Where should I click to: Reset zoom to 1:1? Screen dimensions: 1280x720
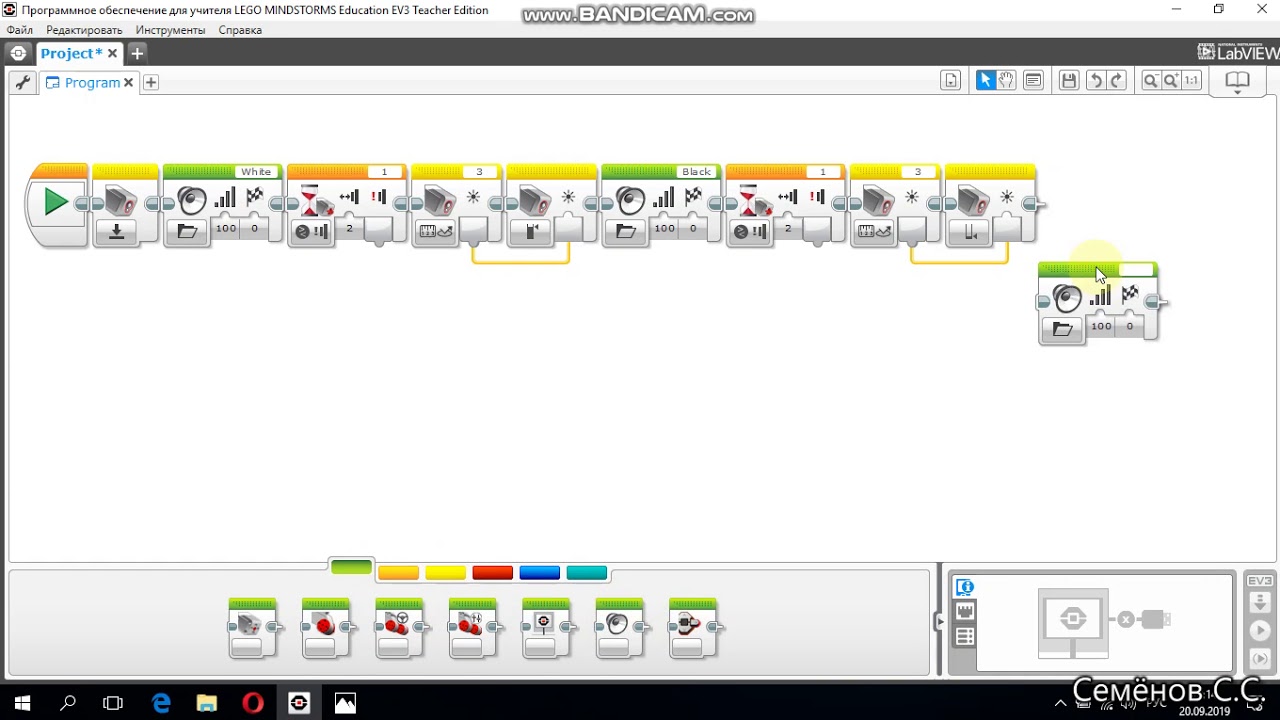tap(1191, 81)
